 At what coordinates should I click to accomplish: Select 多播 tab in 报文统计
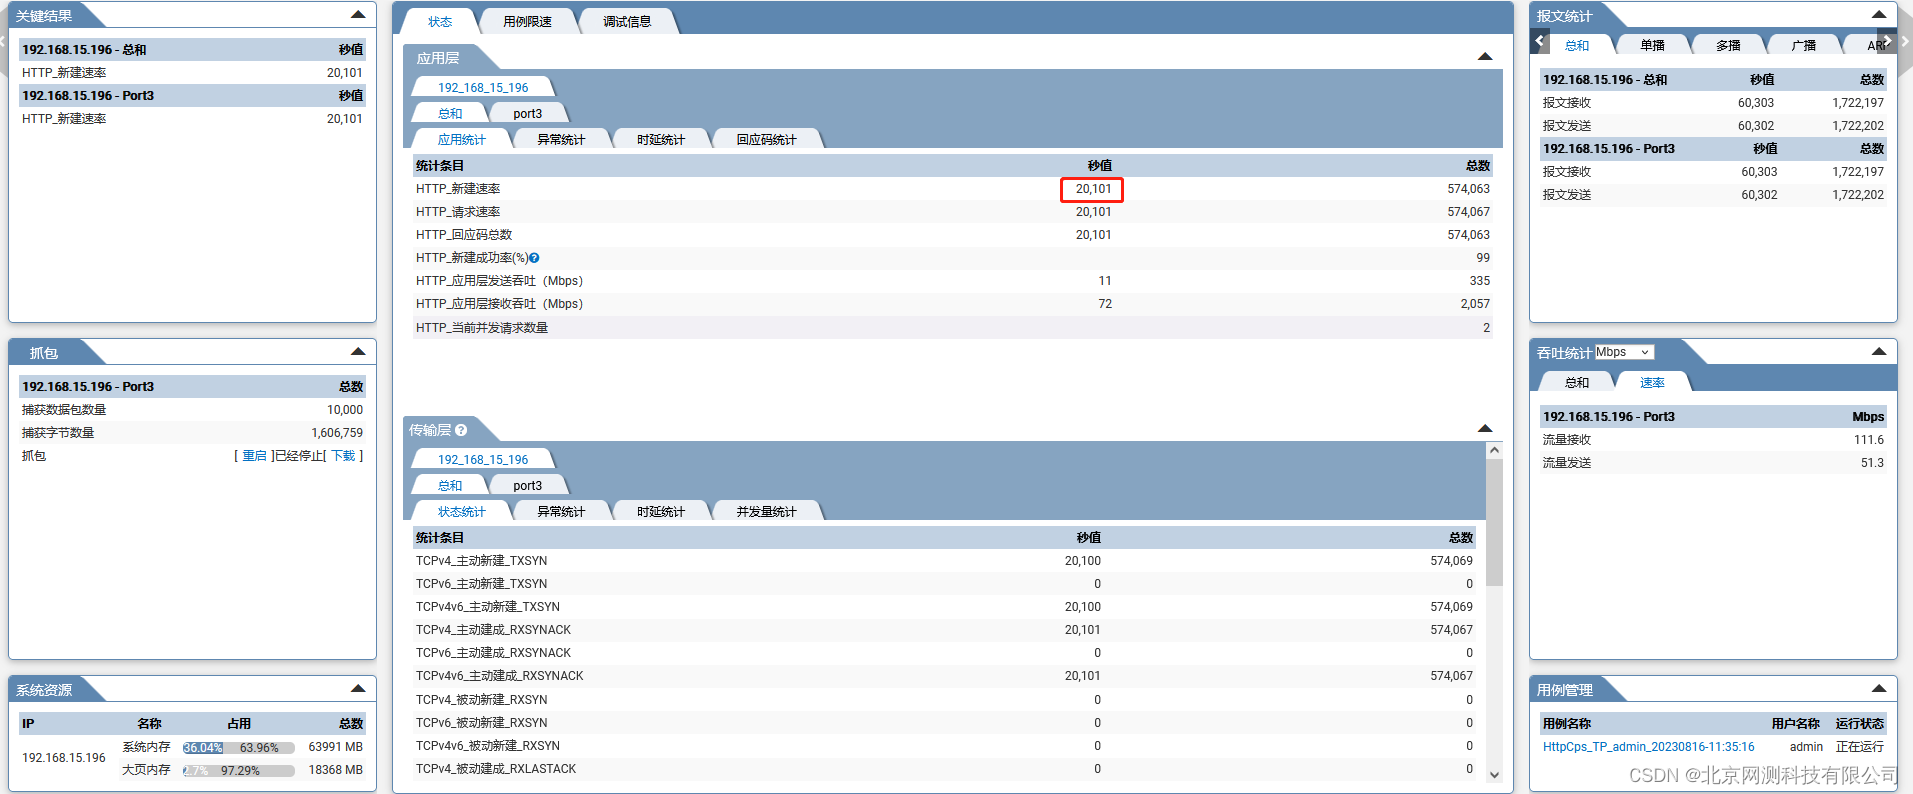[x=1728, y=46]
